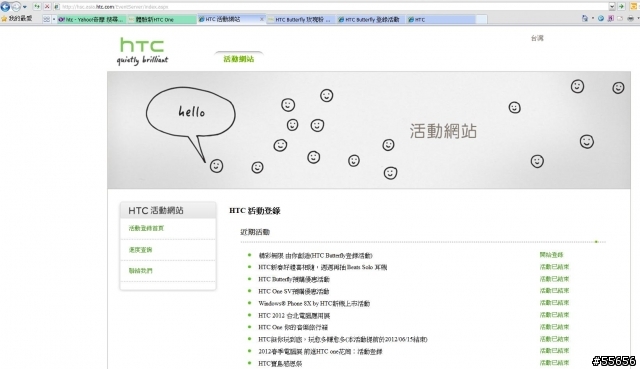Click the 台灣 region link
Viewport: 640px width, 369px height.
(537, 38)
